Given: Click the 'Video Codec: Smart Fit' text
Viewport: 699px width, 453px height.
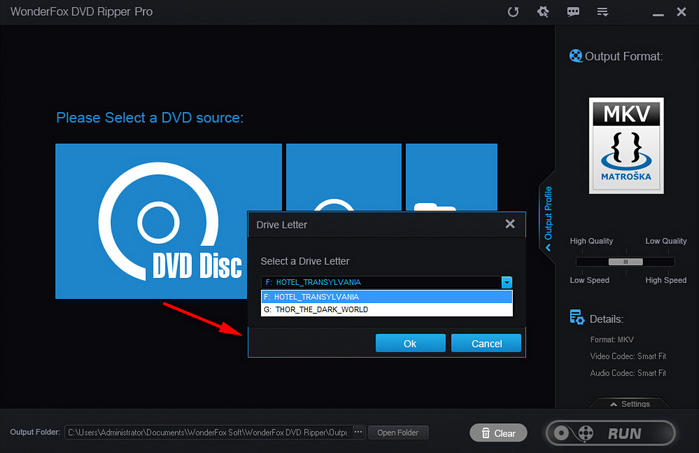Looking at the screenshot, I should 628,356.
